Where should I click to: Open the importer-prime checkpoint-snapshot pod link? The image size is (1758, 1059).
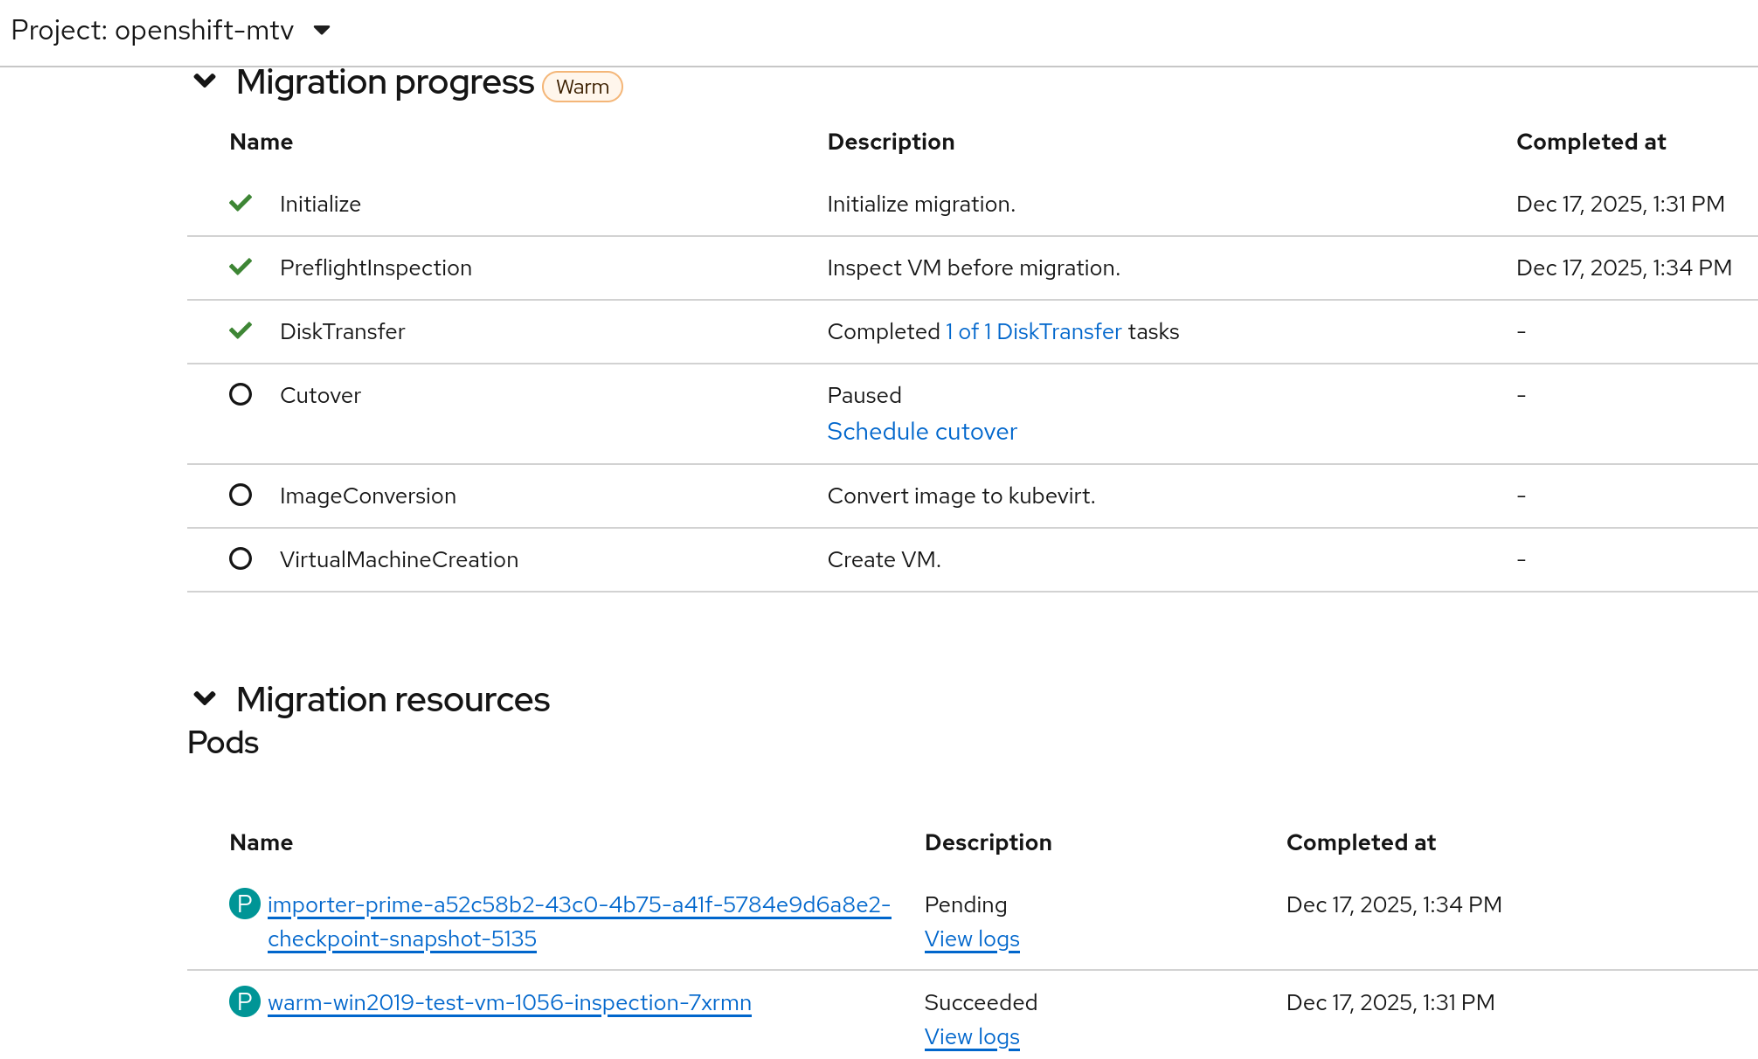(x=578, y=905)
